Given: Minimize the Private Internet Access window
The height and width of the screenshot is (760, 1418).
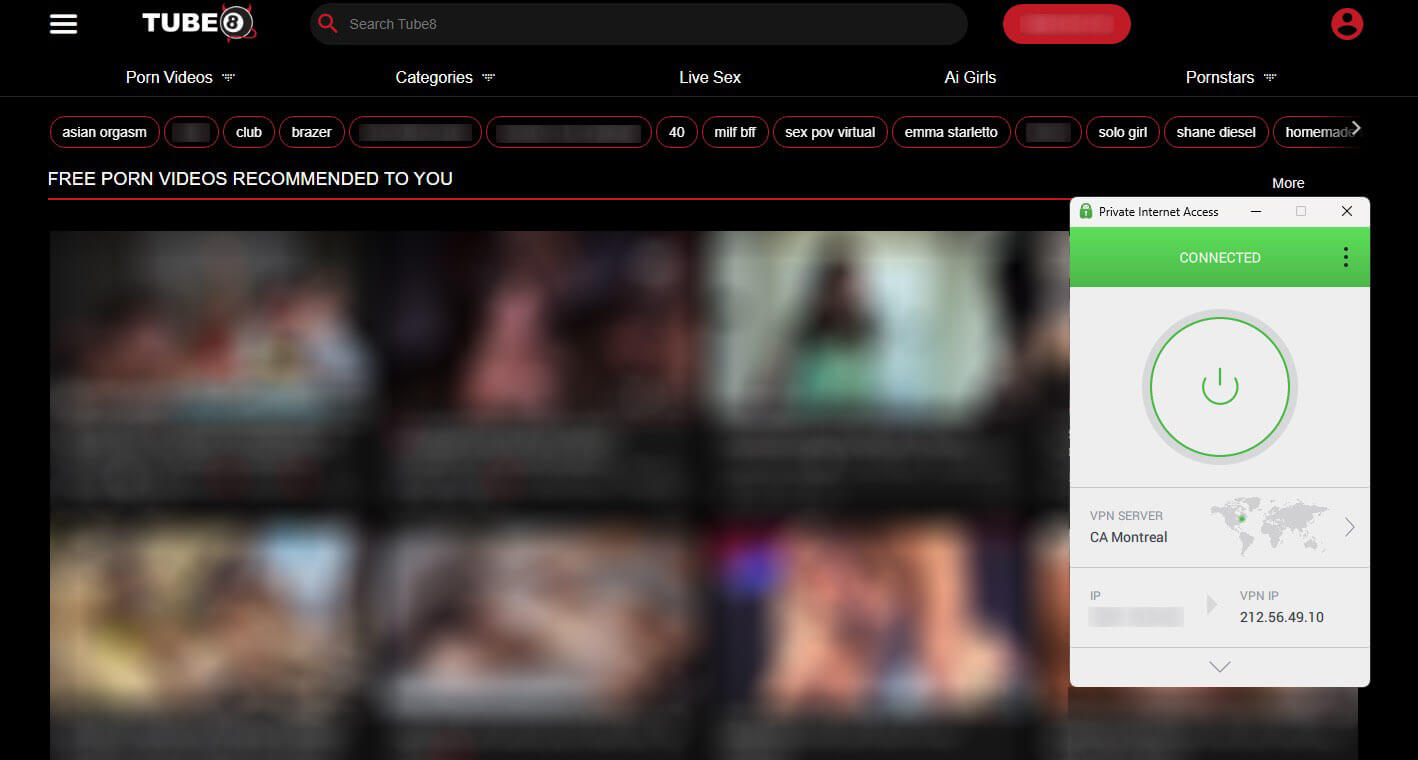Looking at the screenshot, I should [1257, 211].
